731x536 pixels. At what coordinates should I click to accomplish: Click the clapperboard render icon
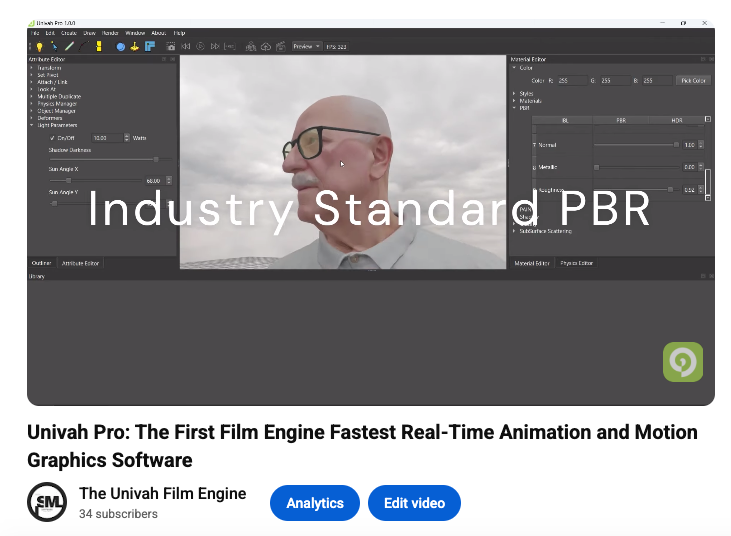pyautogui.click(x=281, y=47)
